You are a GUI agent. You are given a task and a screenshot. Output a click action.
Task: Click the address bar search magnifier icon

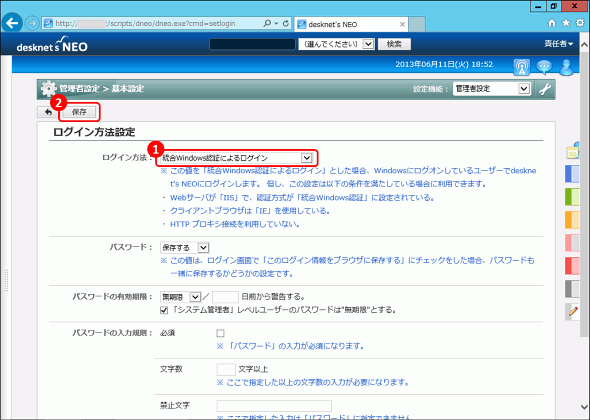(267, 23)
